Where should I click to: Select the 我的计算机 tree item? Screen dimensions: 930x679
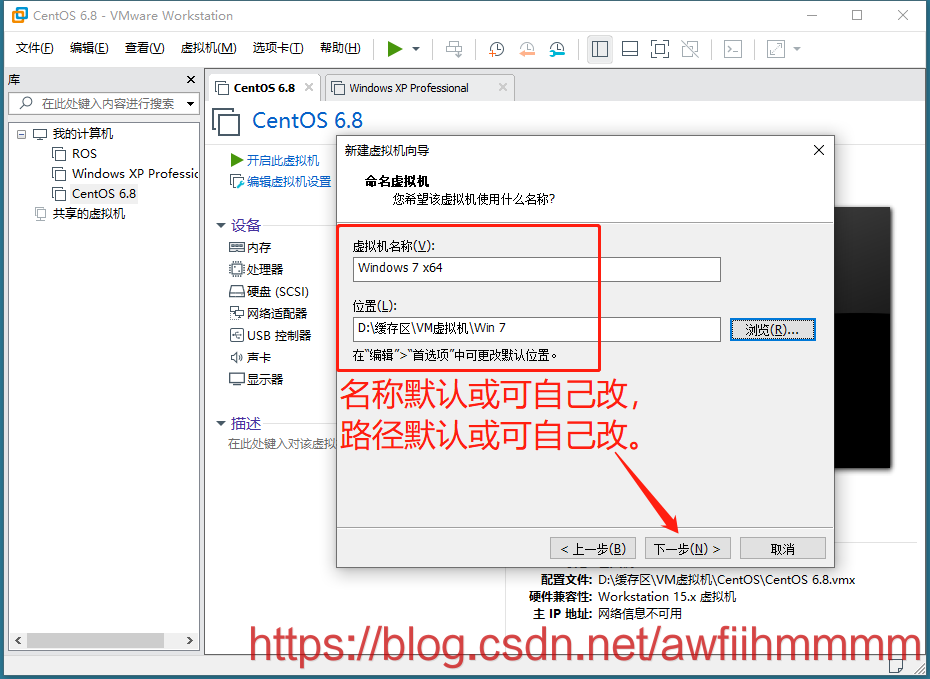(x=82, y=134)
